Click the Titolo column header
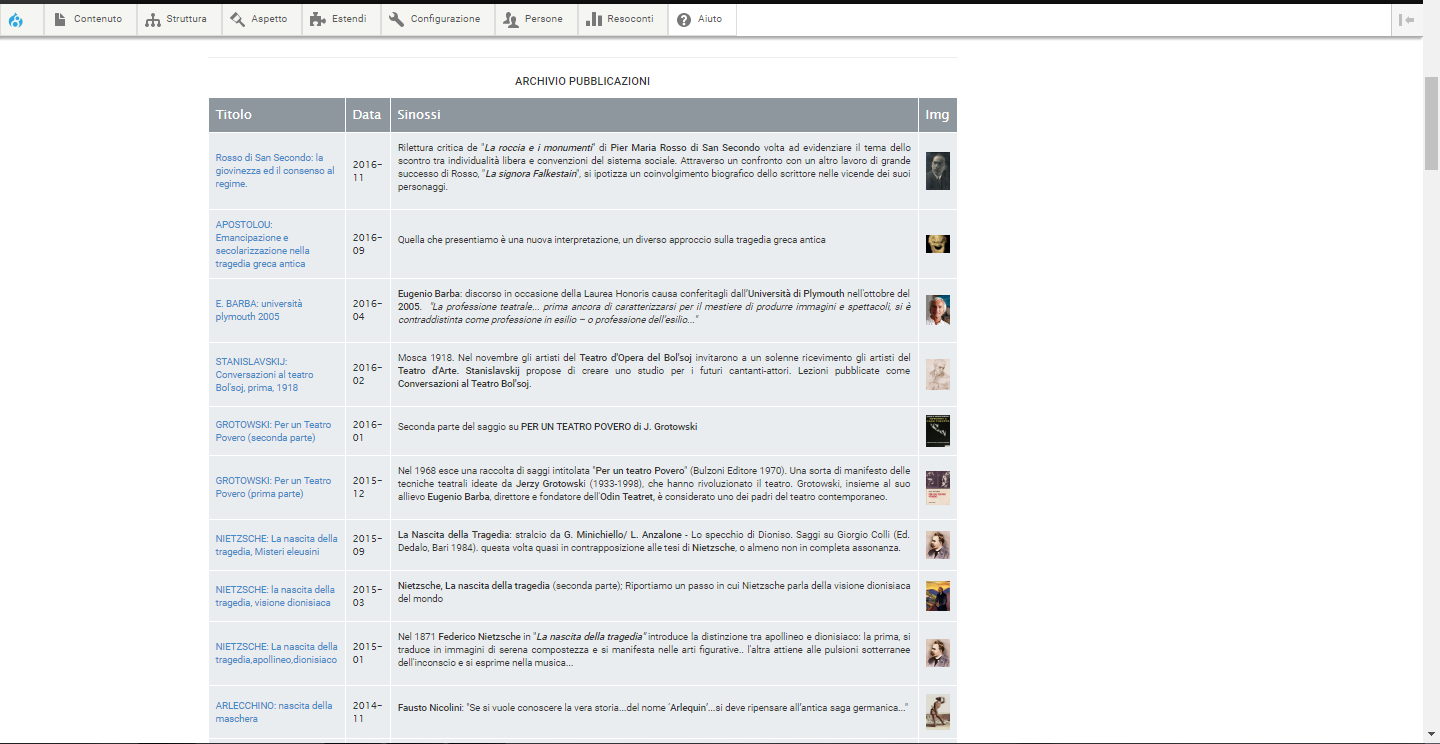Image resolution: width=1440 pixels, height=744 pixels. pyautogui.click(x=234, y=115)
